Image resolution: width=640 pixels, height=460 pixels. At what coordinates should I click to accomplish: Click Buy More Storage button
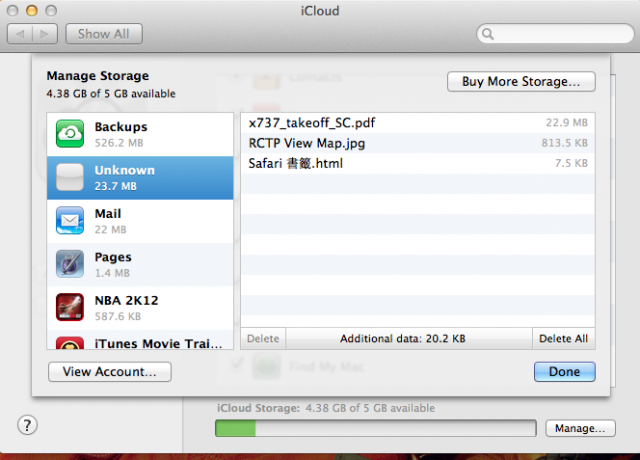(x=521, y=82)
